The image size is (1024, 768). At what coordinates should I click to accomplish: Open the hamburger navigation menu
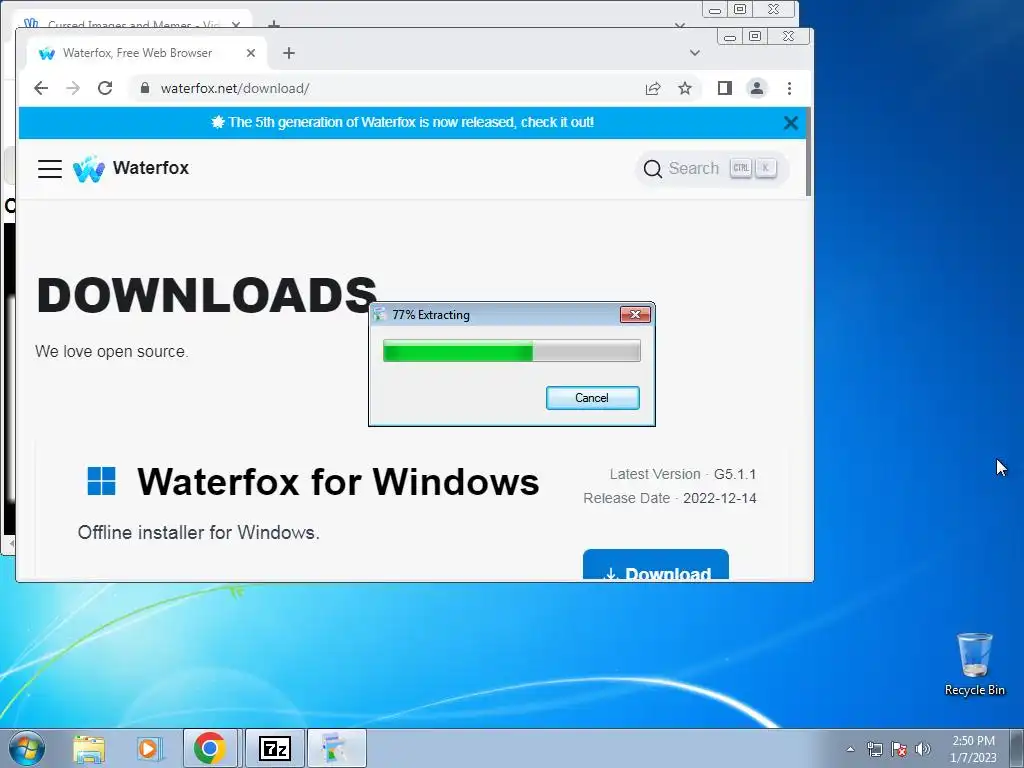point(50,168)
